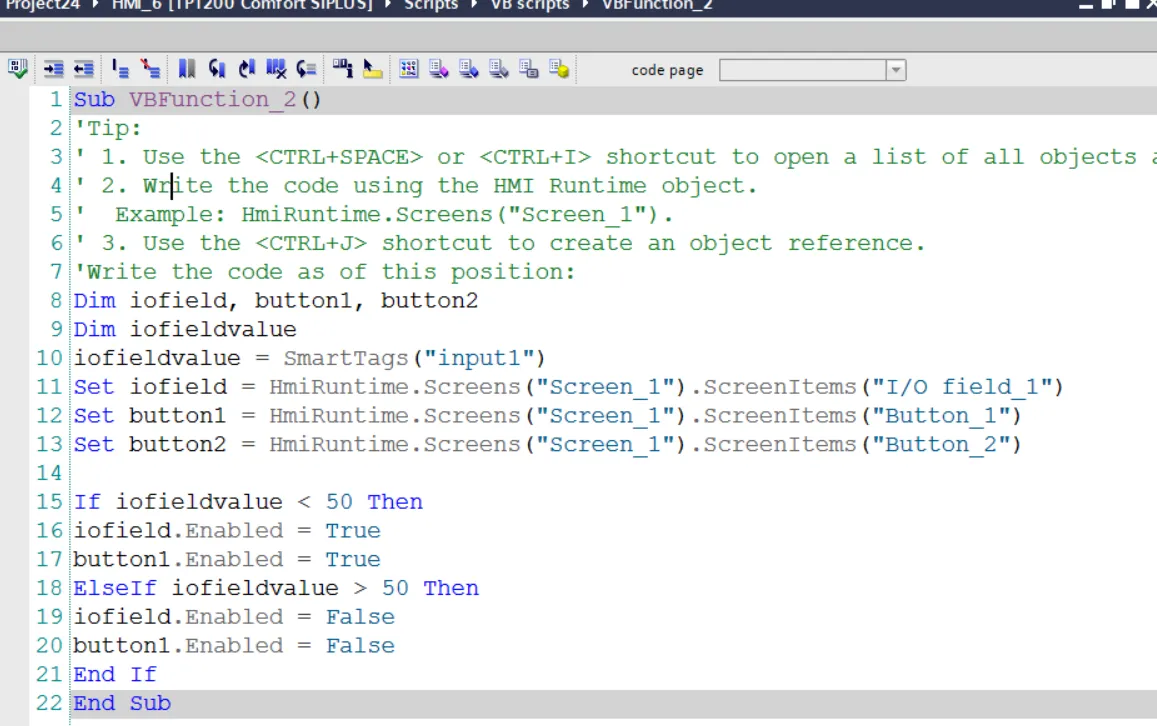Viewport: 1157px width, 726px height.
Task: Click line number 14 in gutter
Action: click(x=49, y=474)
